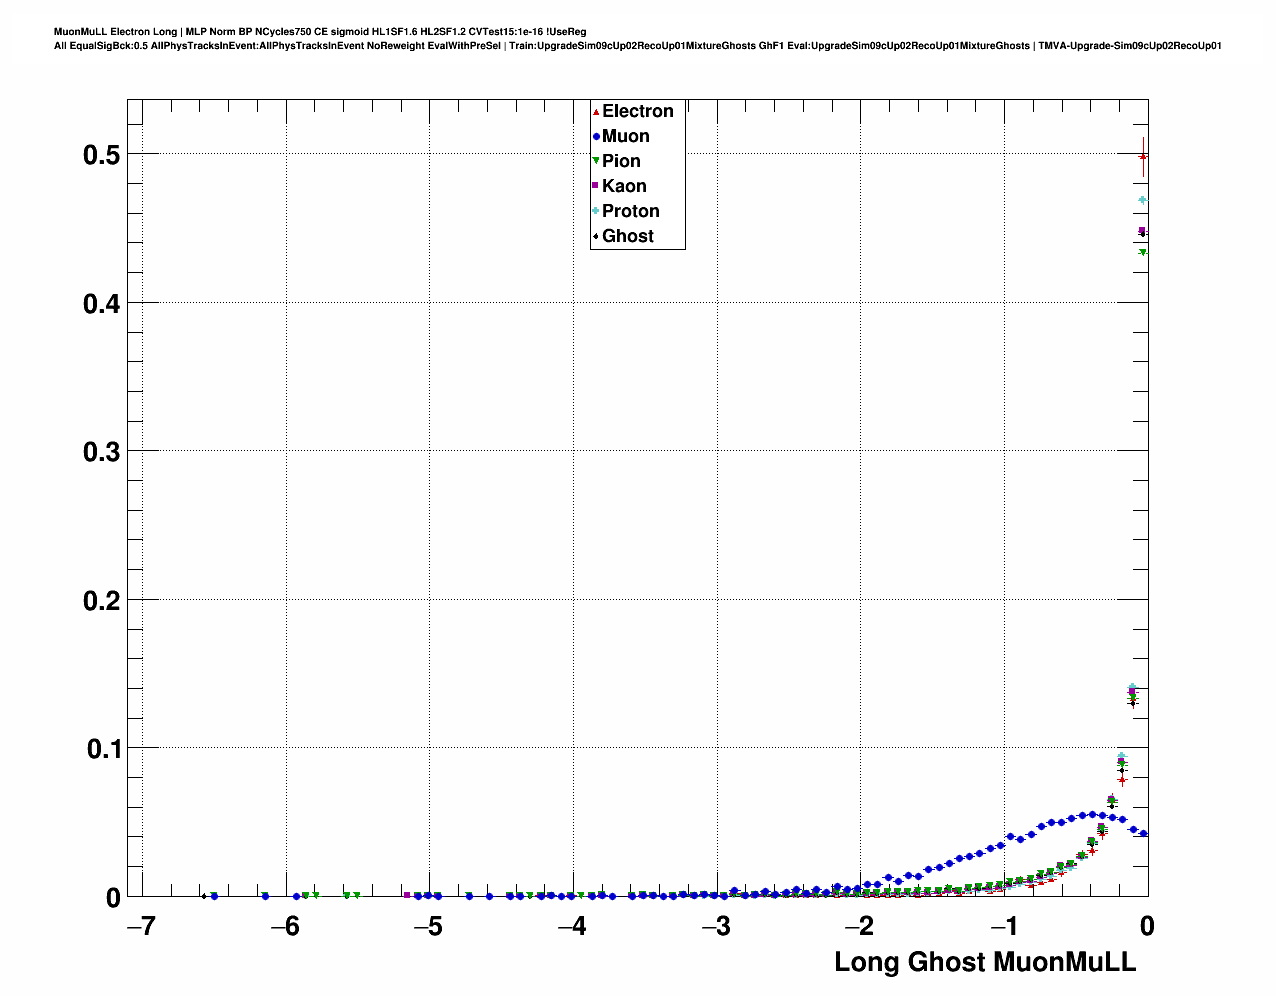The height and width of the screenshot is (996, 1276).
Task: Select the green Pion data point near 0.43
Action: pyautogui.click(x=1143, y=253)
